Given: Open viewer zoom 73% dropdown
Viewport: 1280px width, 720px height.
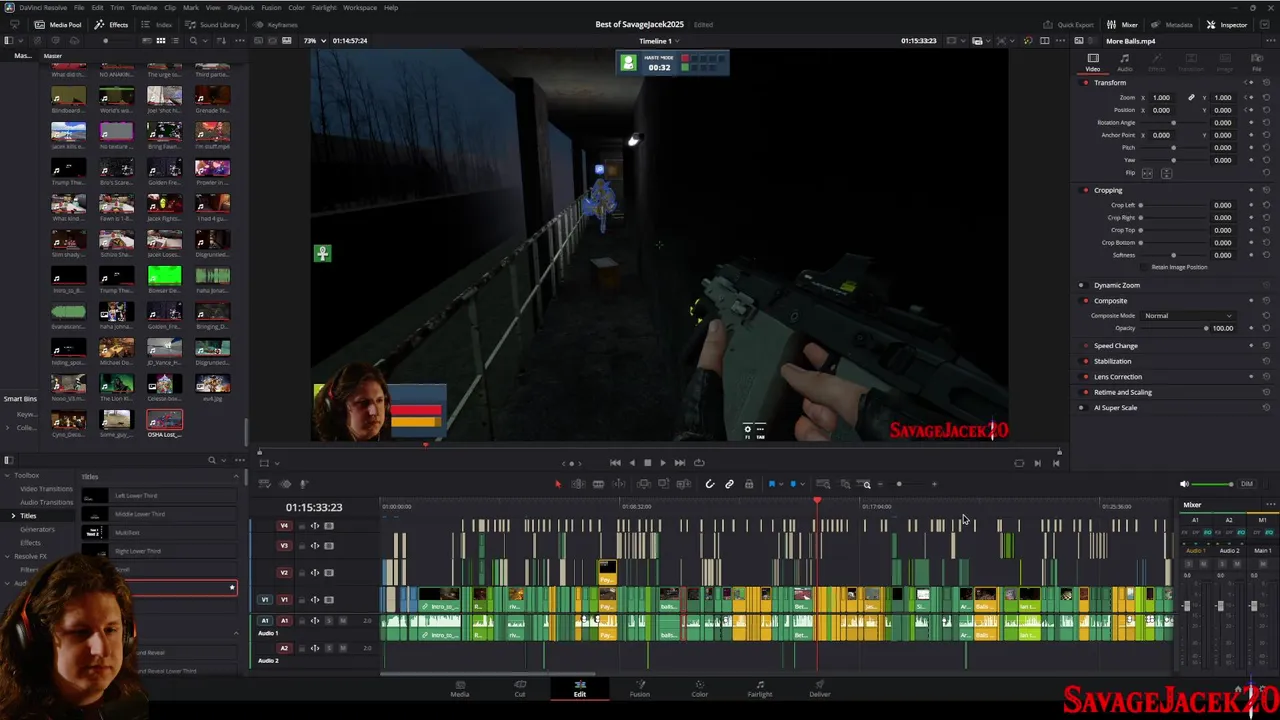Looking at the screenshot, I should 314,41.
